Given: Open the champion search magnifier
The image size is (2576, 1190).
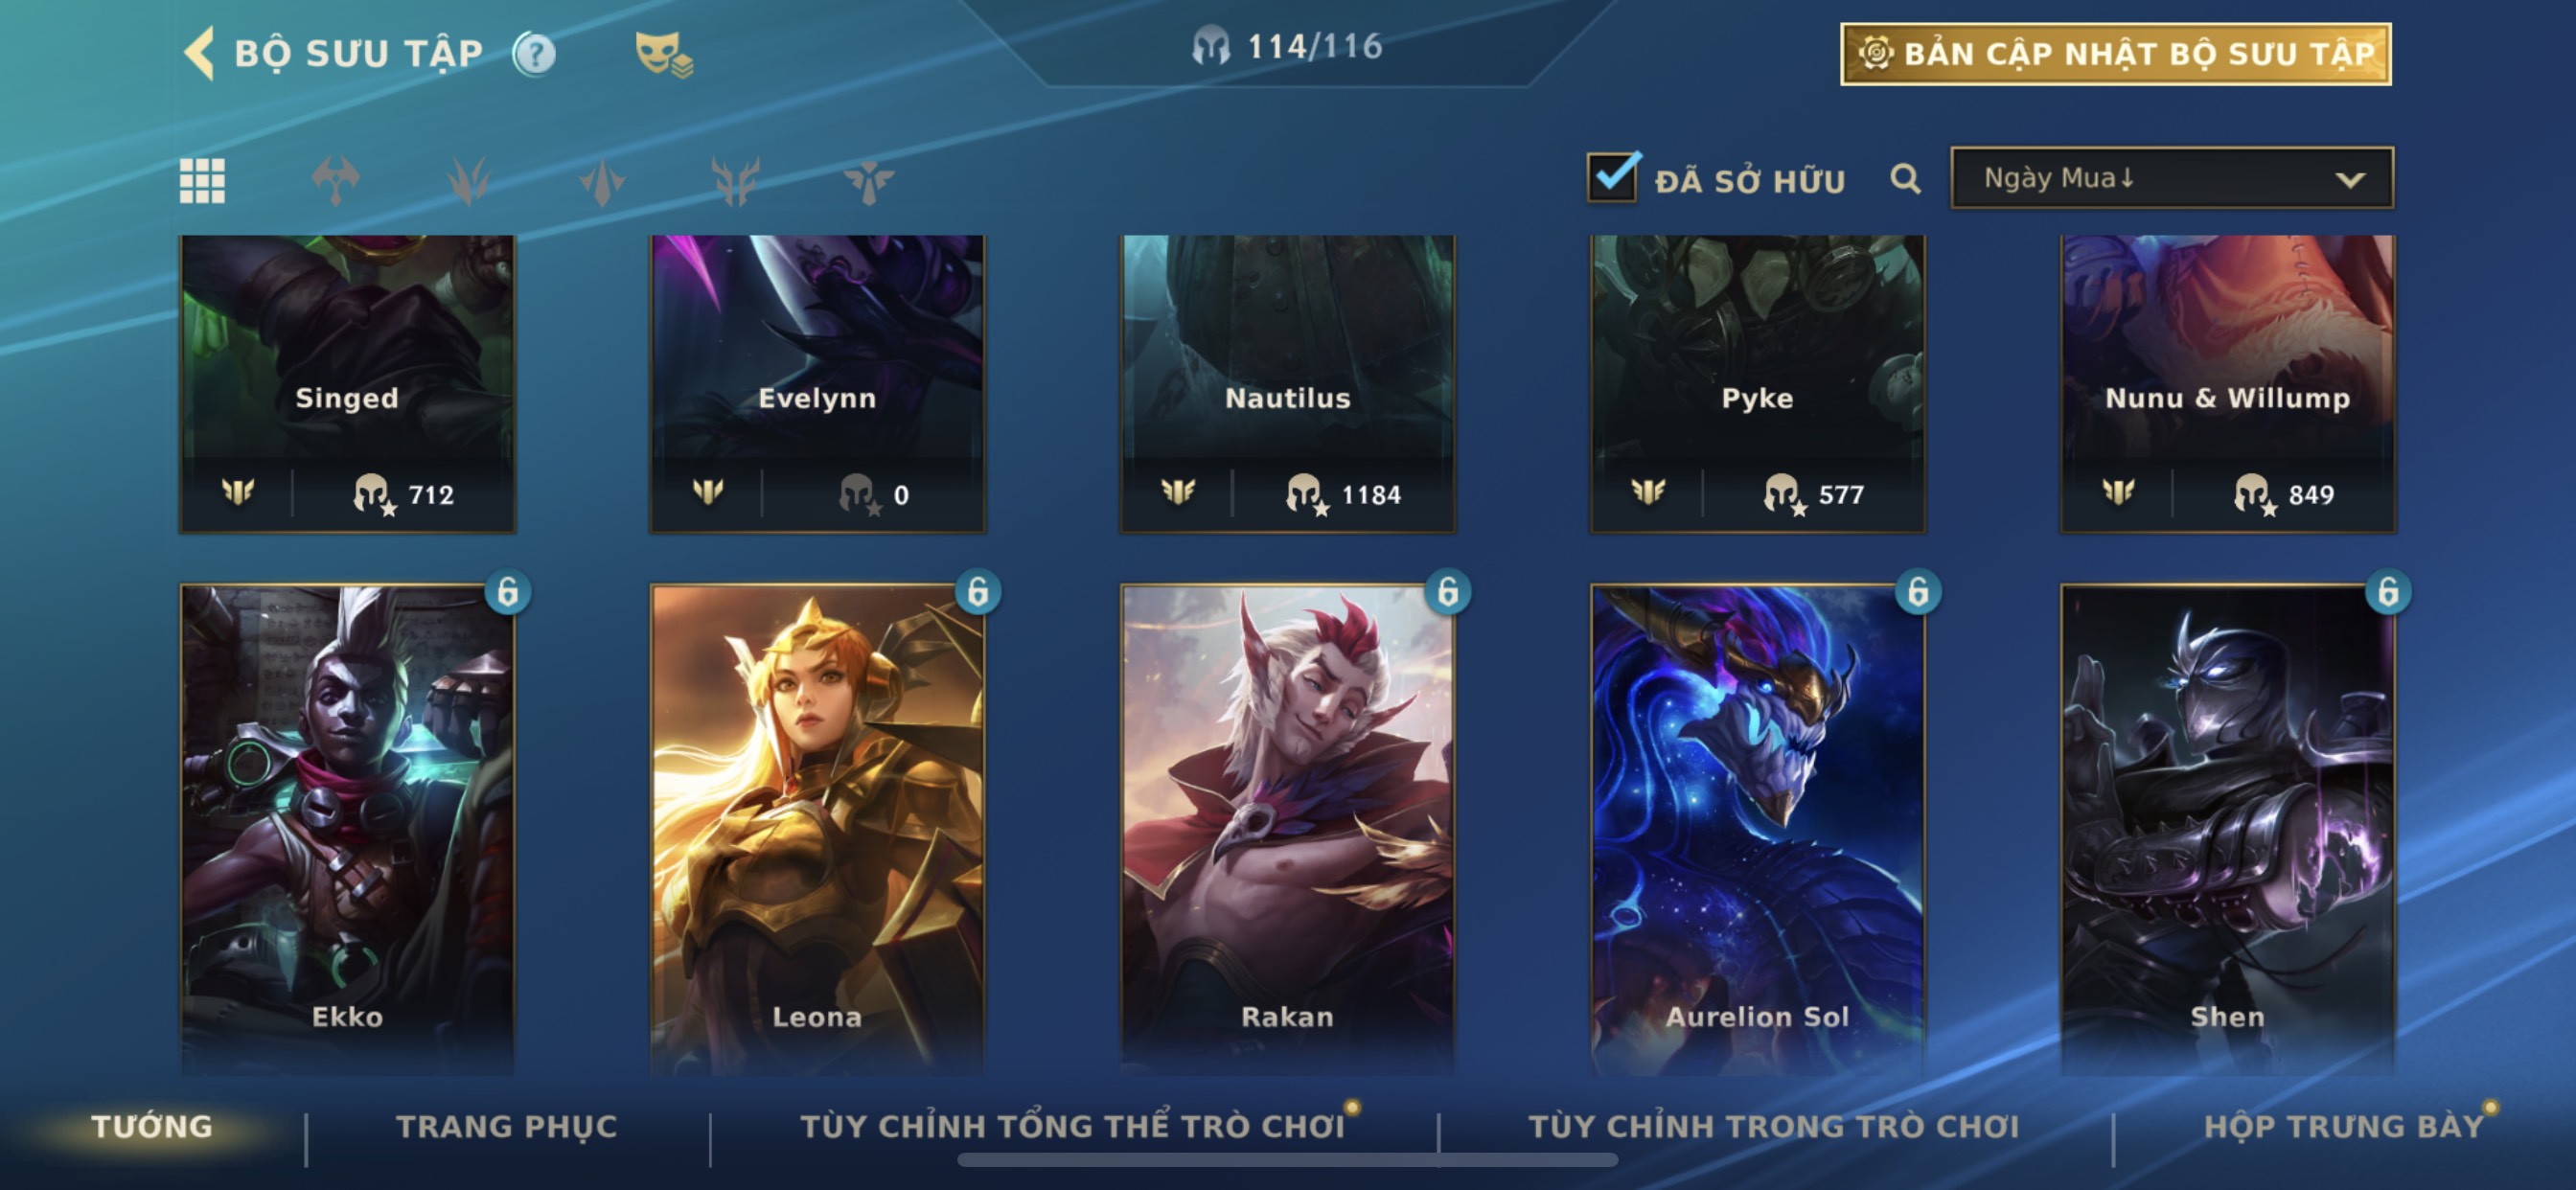Looking at the screenshot, I should [x=1905, y=179].
